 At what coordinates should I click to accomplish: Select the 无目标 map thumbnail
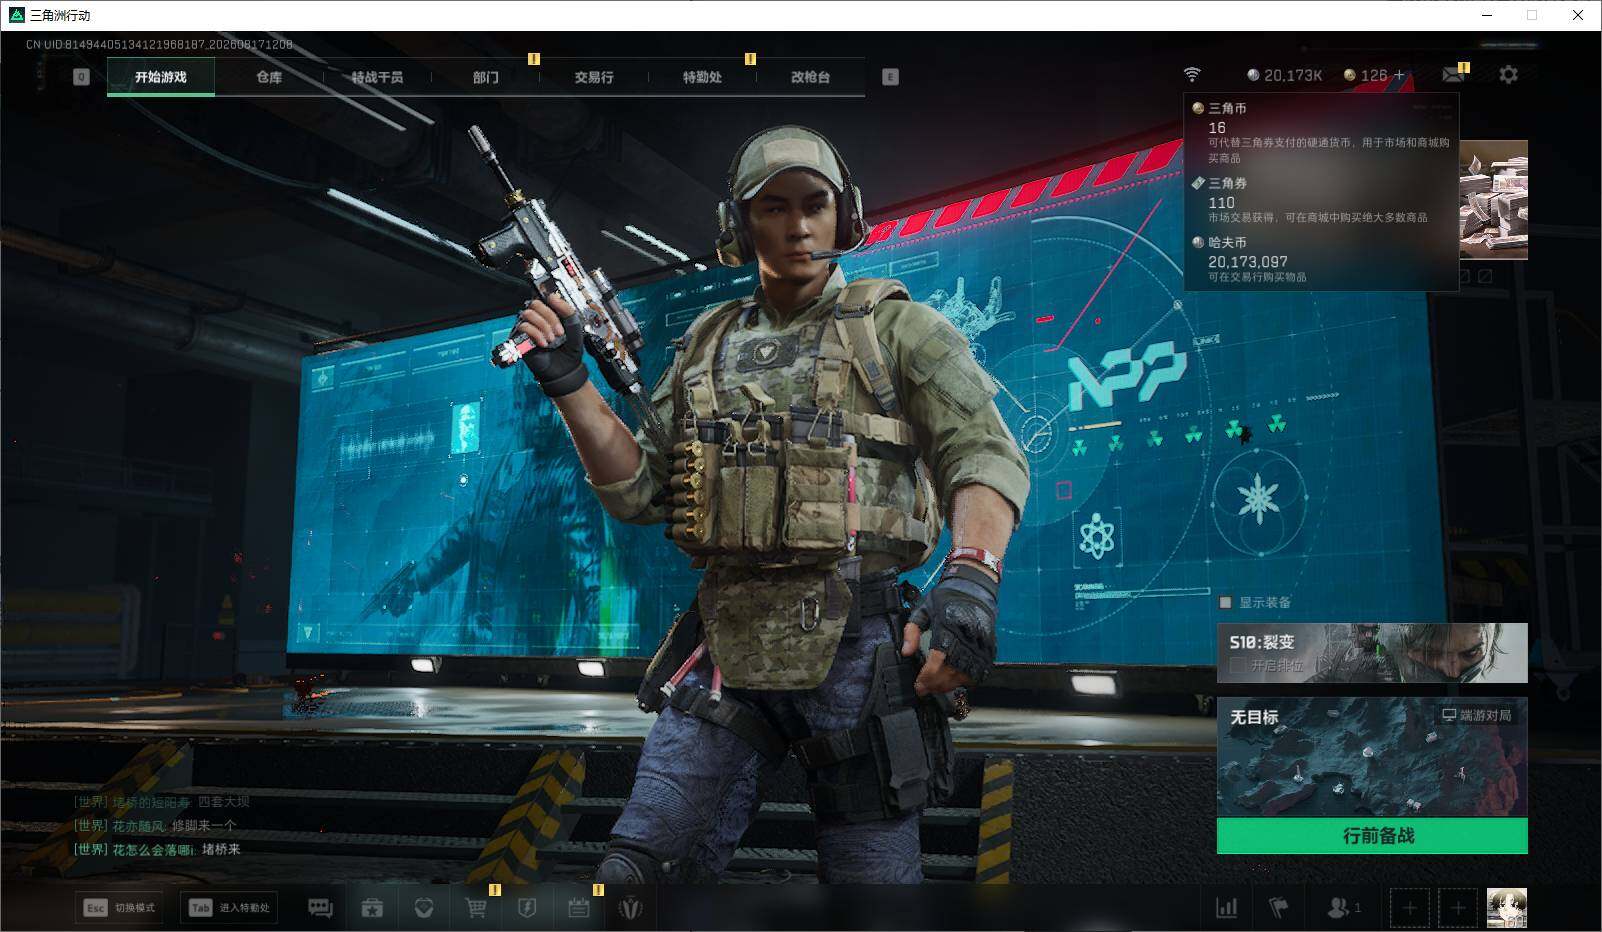[x=1372, y=757]
